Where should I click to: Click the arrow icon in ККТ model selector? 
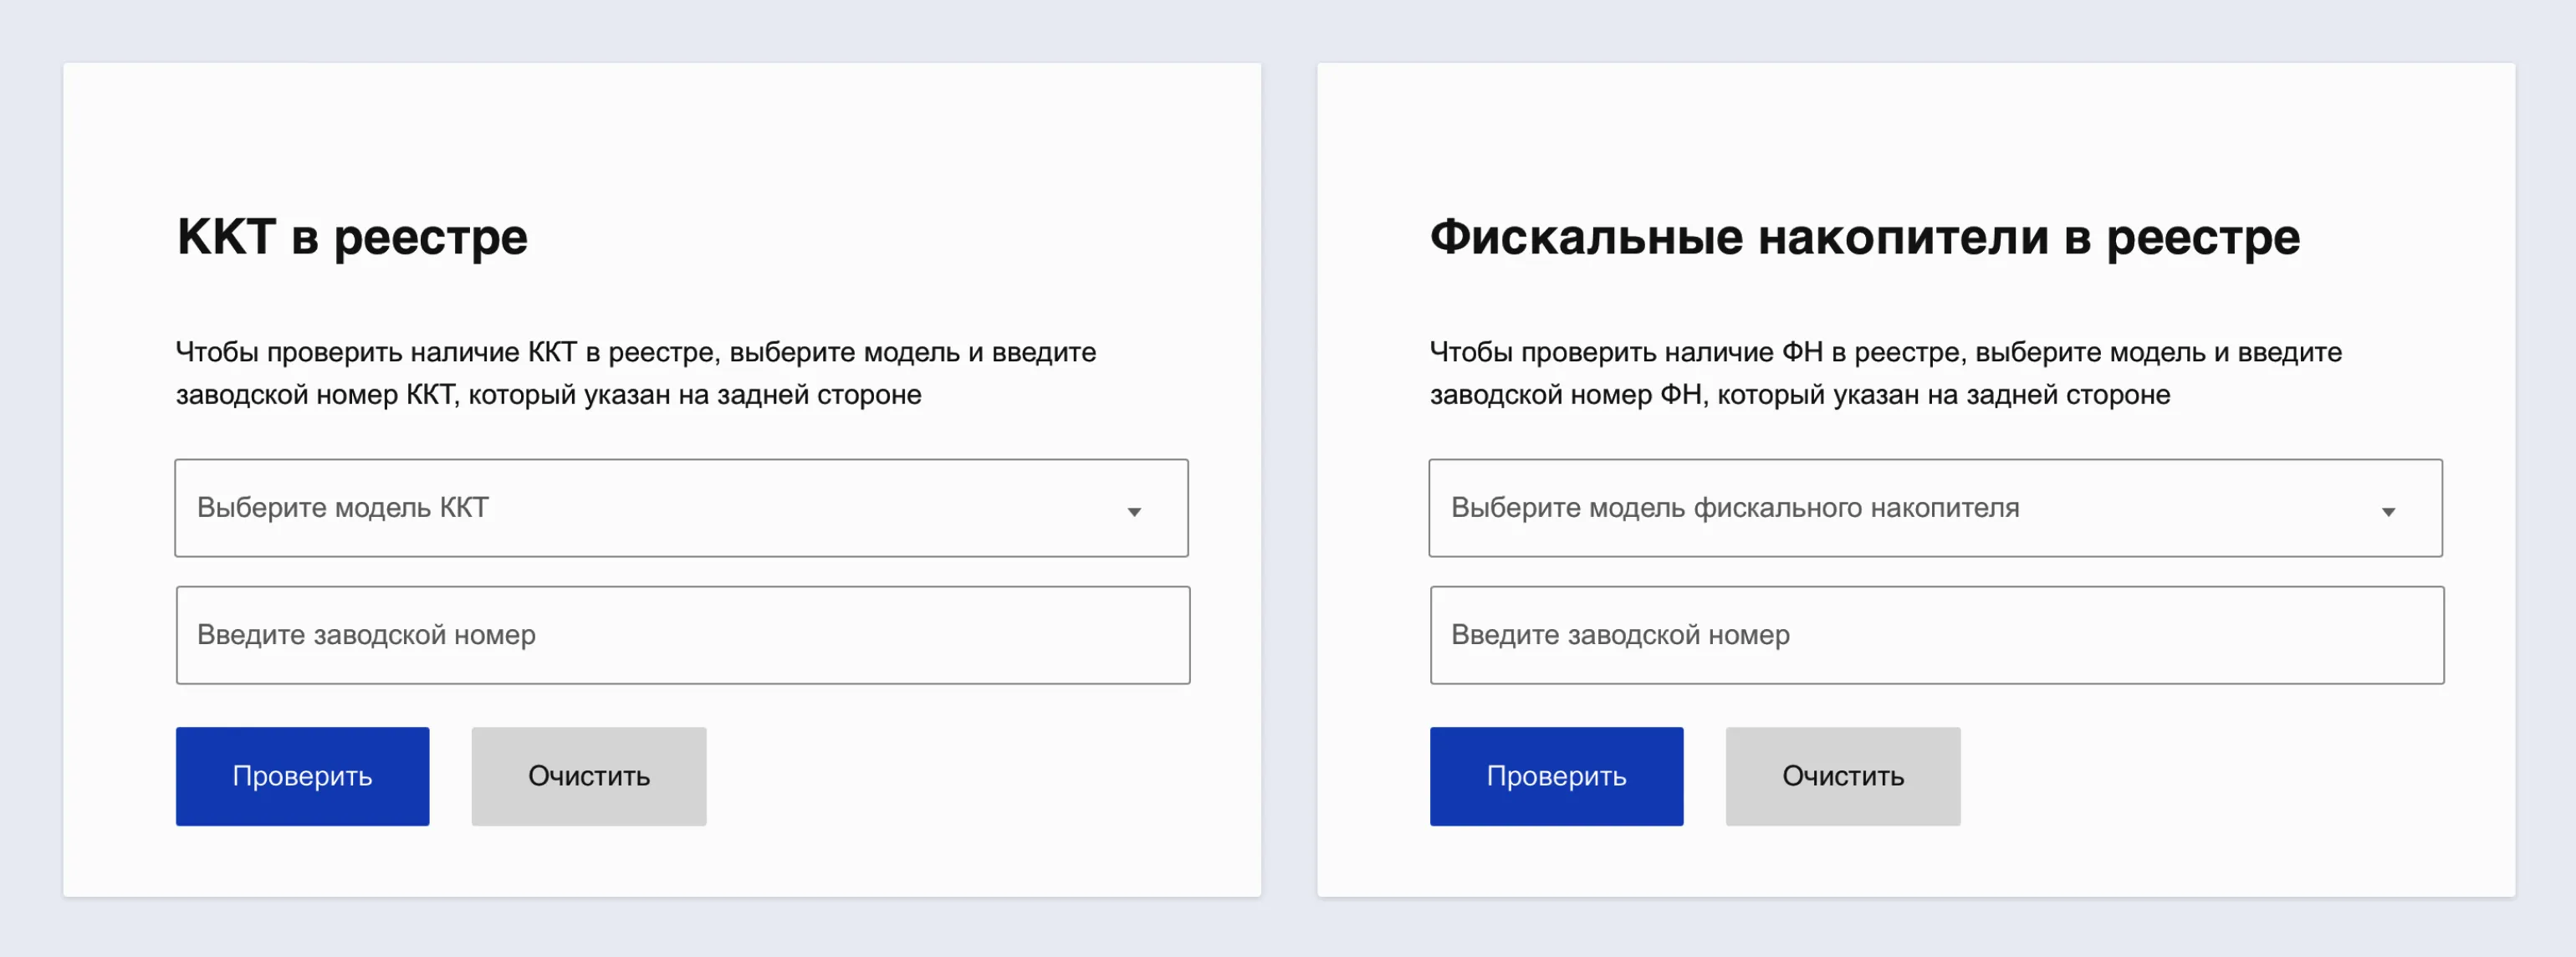click(x=1134, y=511)
